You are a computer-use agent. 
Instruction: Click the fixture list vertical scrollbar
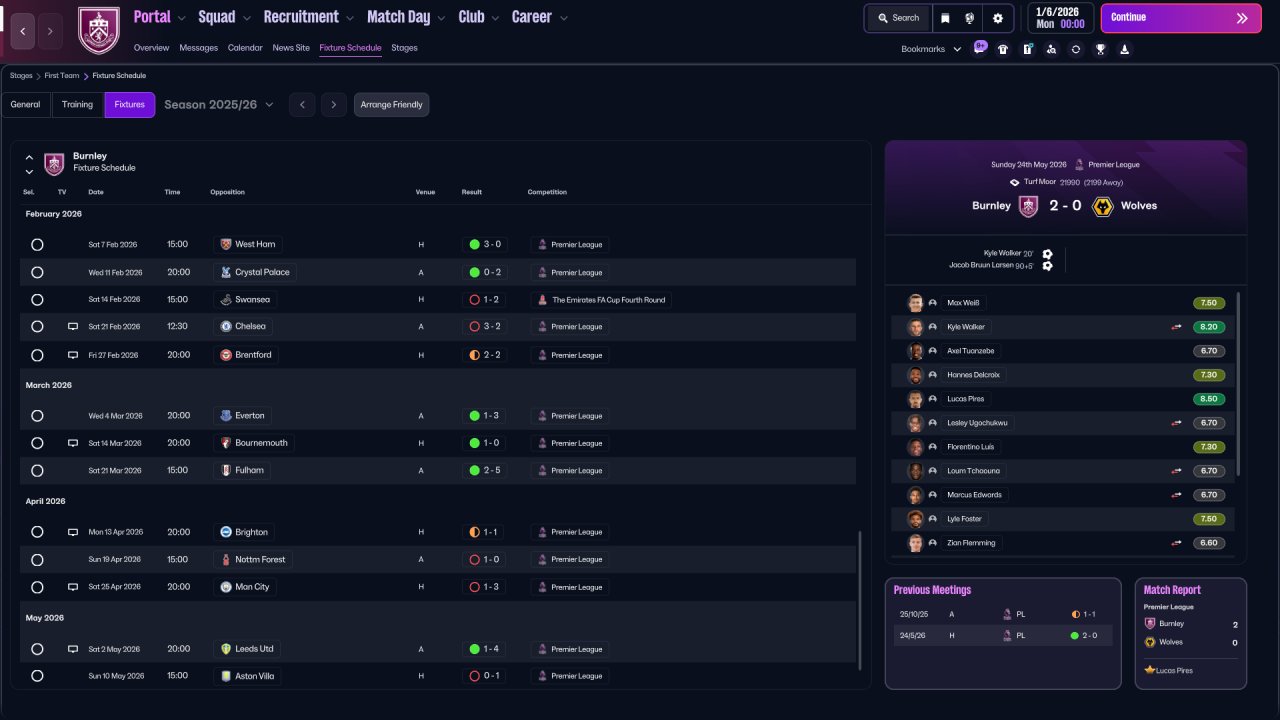[x=859, y=600]
